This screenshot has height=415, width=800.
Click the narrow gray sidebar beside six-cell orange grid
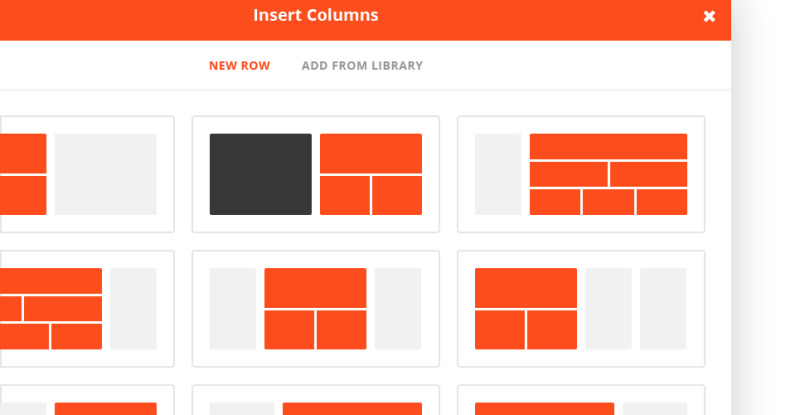pos(498,174)
